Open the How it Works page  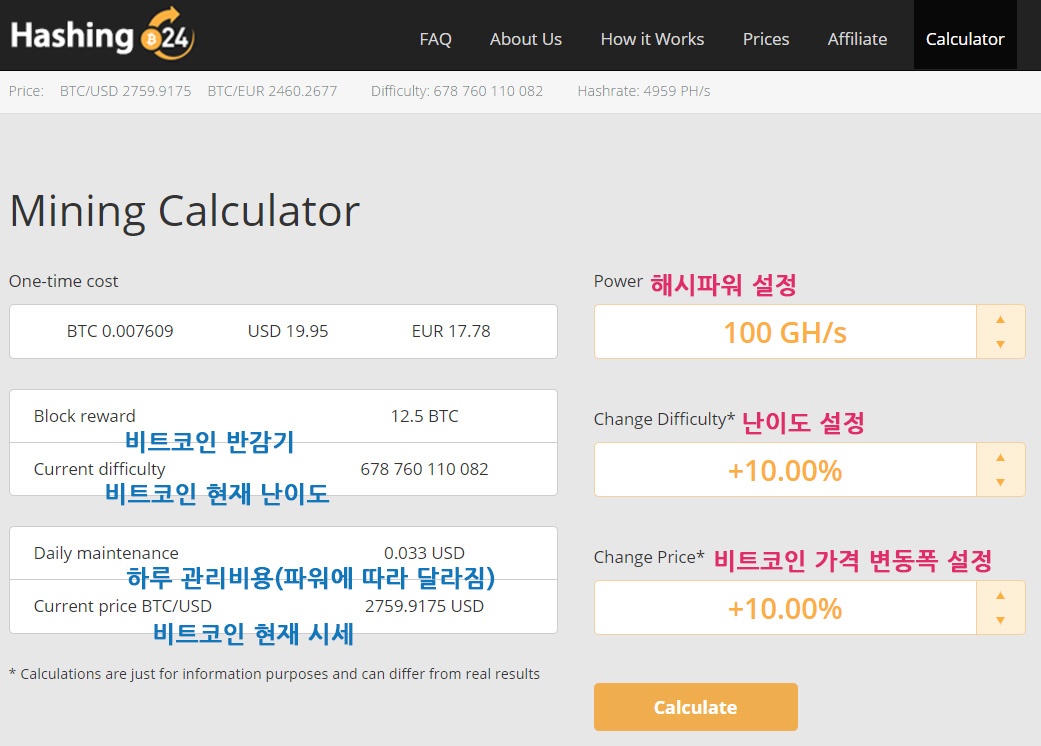[652, 39]
